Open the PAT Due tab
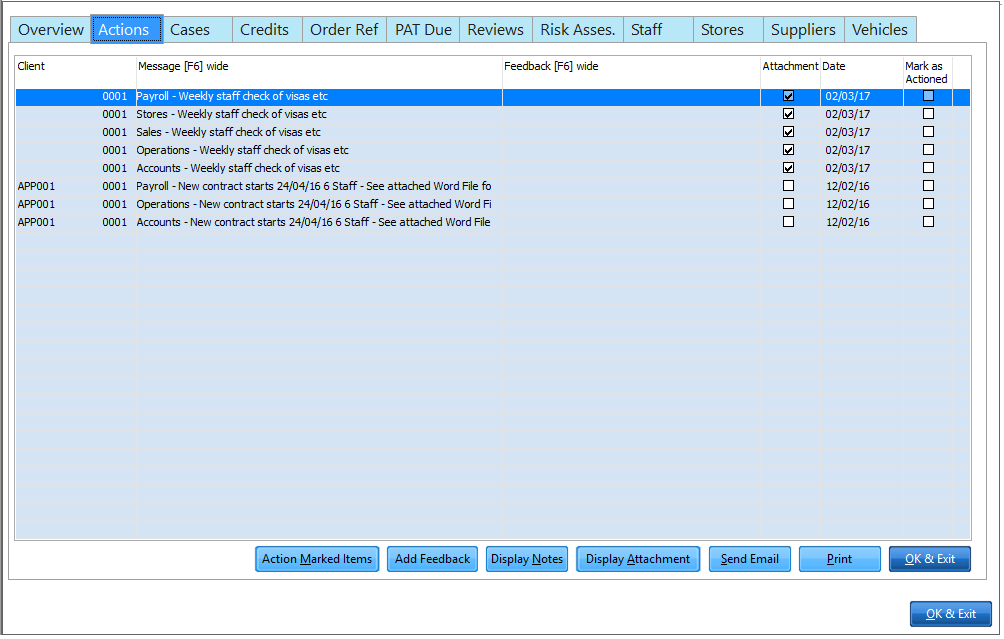 (x=423, y=30)
